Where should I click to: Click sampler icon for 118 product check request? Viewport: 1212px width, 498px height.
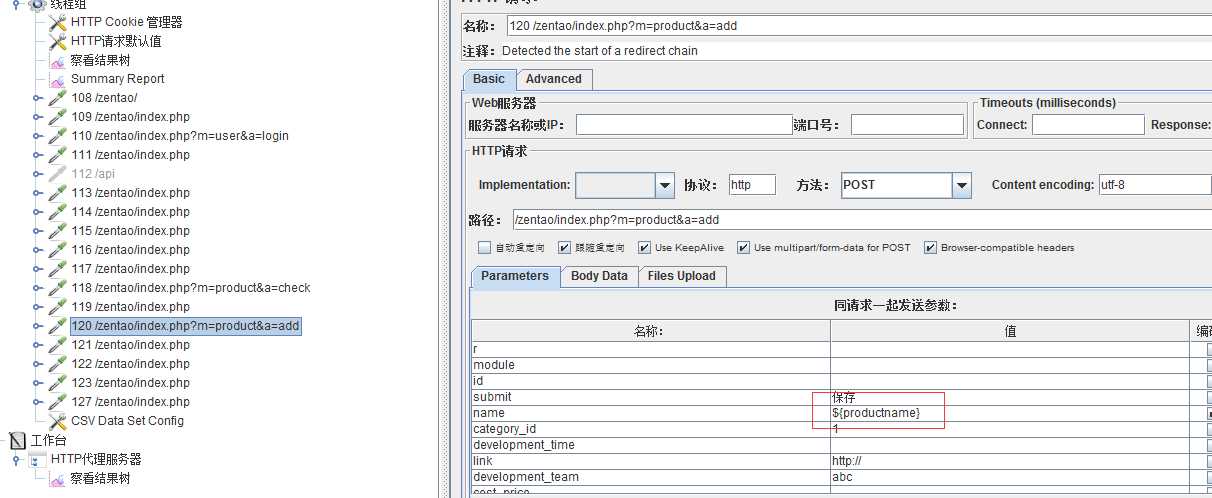[58, 288]
